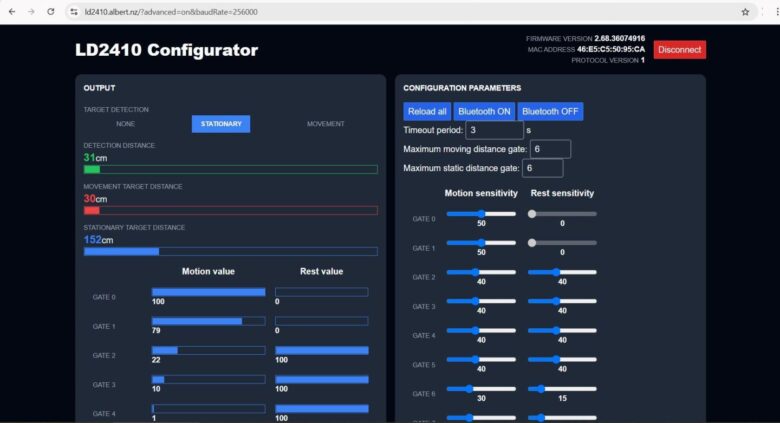Click Reload all button
Screen dimensions: 780x423
(x=427, y=111)
